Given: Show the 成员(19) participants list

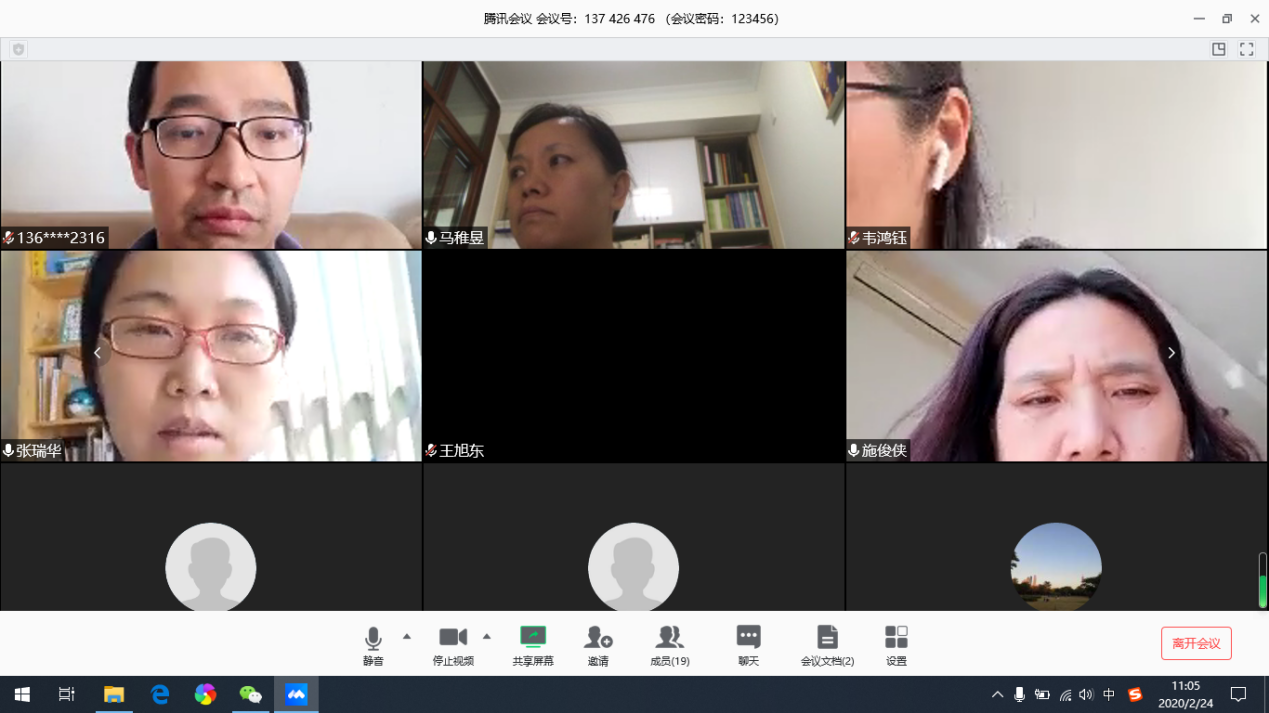Looking at the screenshot, I should 669,645.
